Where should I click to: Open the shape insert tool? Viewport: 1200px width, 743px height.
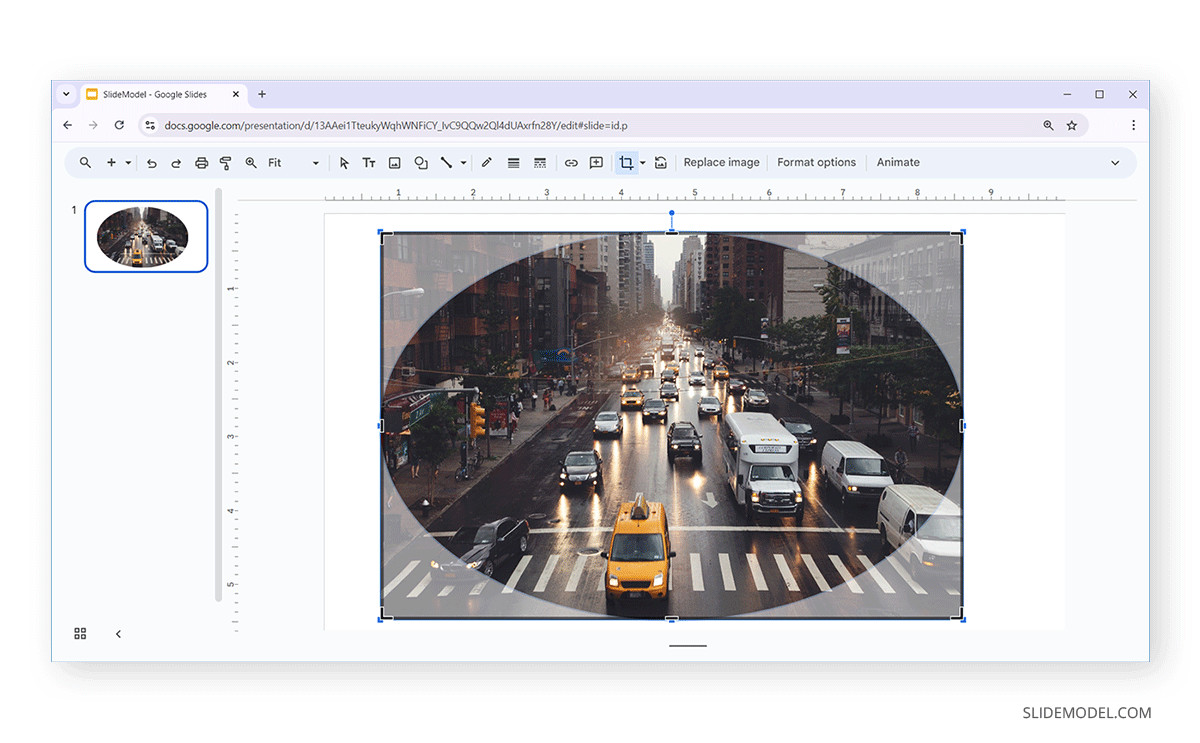[x=421, y=163]
